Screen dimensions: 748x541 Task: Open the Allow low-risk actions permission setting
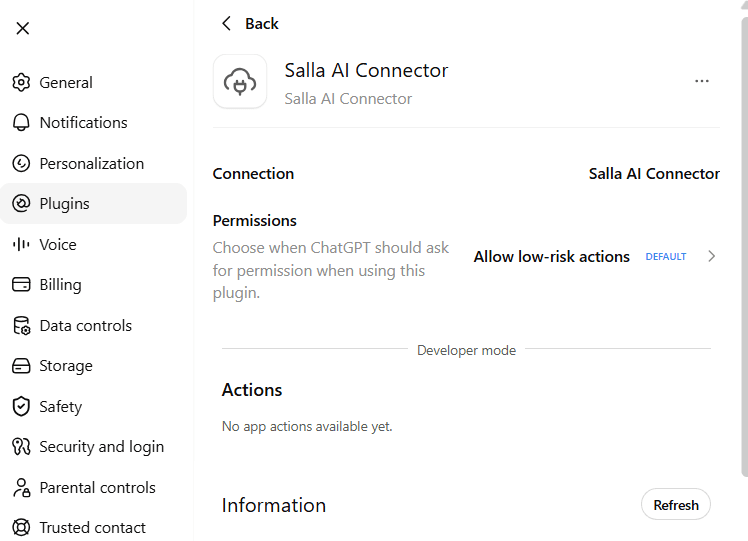595,257
